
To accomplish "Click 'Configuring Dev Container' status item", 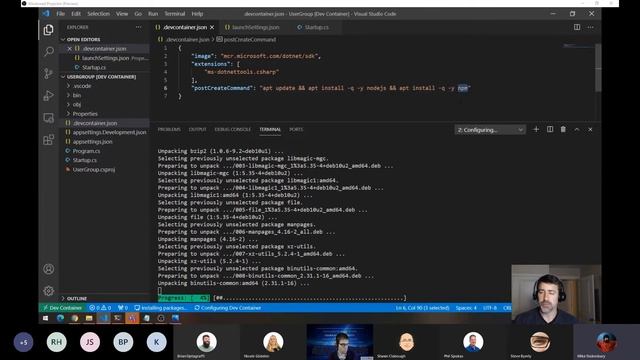I will click(227, 308).
